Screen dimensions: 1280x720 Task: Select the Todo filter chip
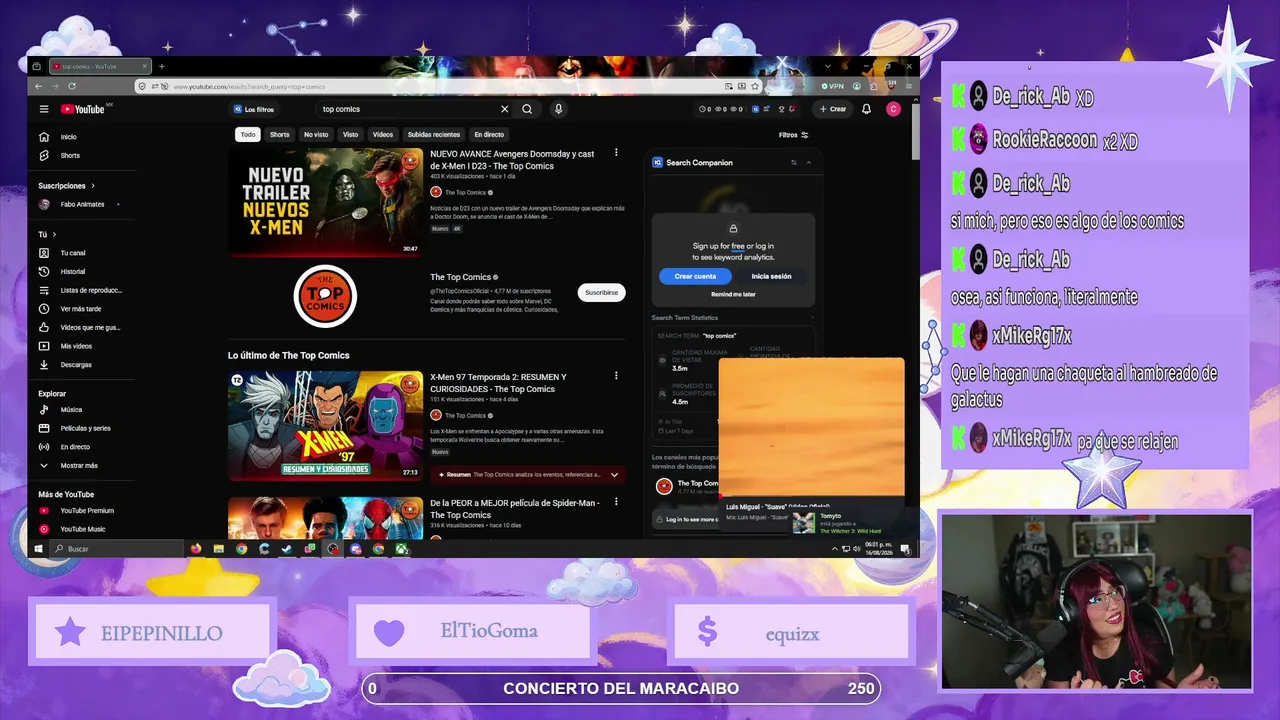point(248,134)
